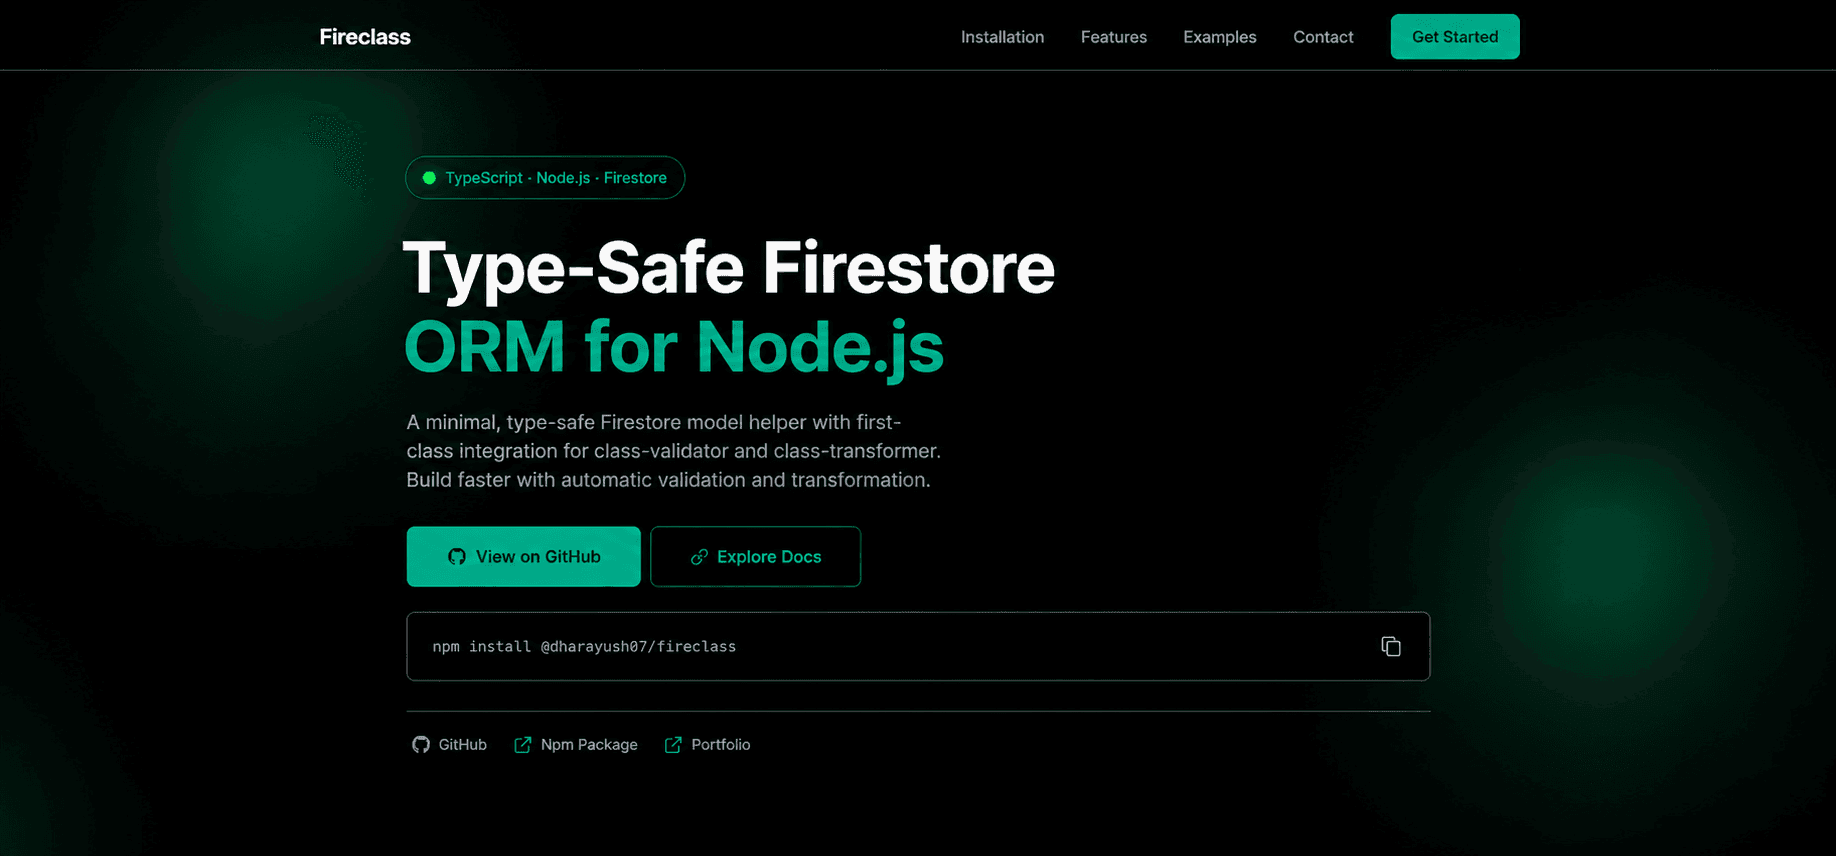Visit the Portfolio link
The width and height of the screenshot is (1836, 856).
point(720,744)
